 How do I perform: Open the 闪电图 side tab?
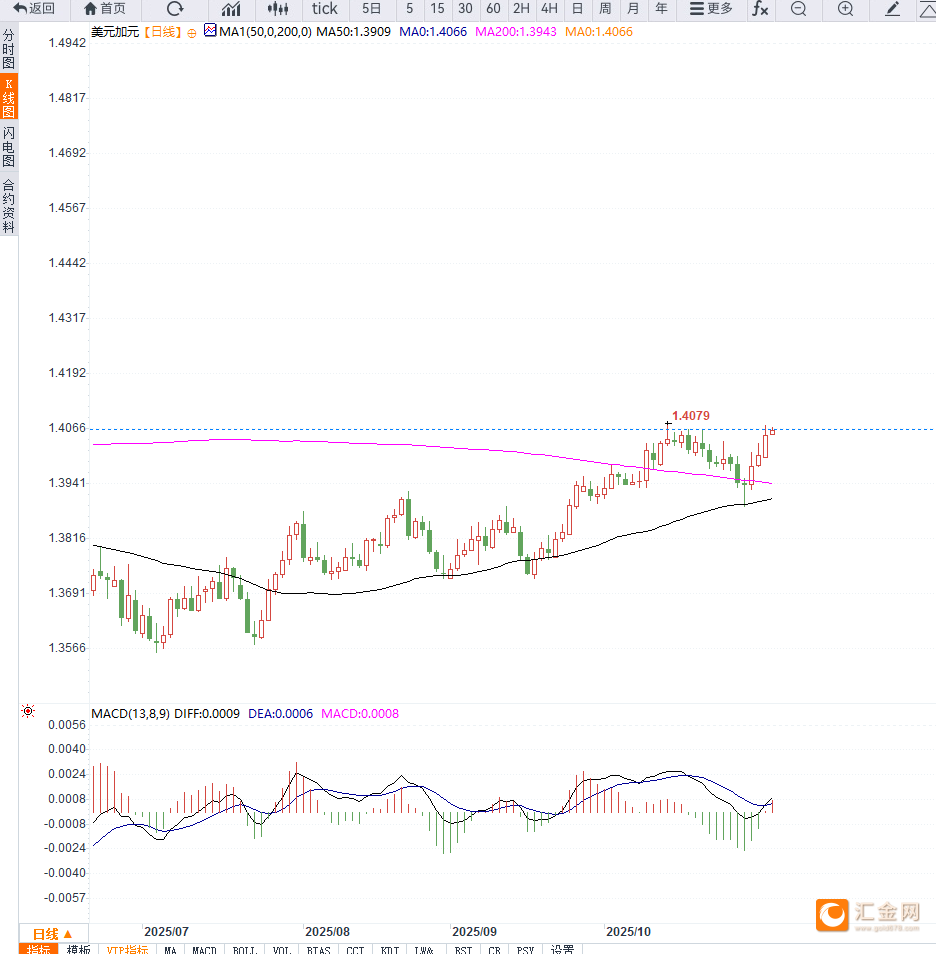9,147
